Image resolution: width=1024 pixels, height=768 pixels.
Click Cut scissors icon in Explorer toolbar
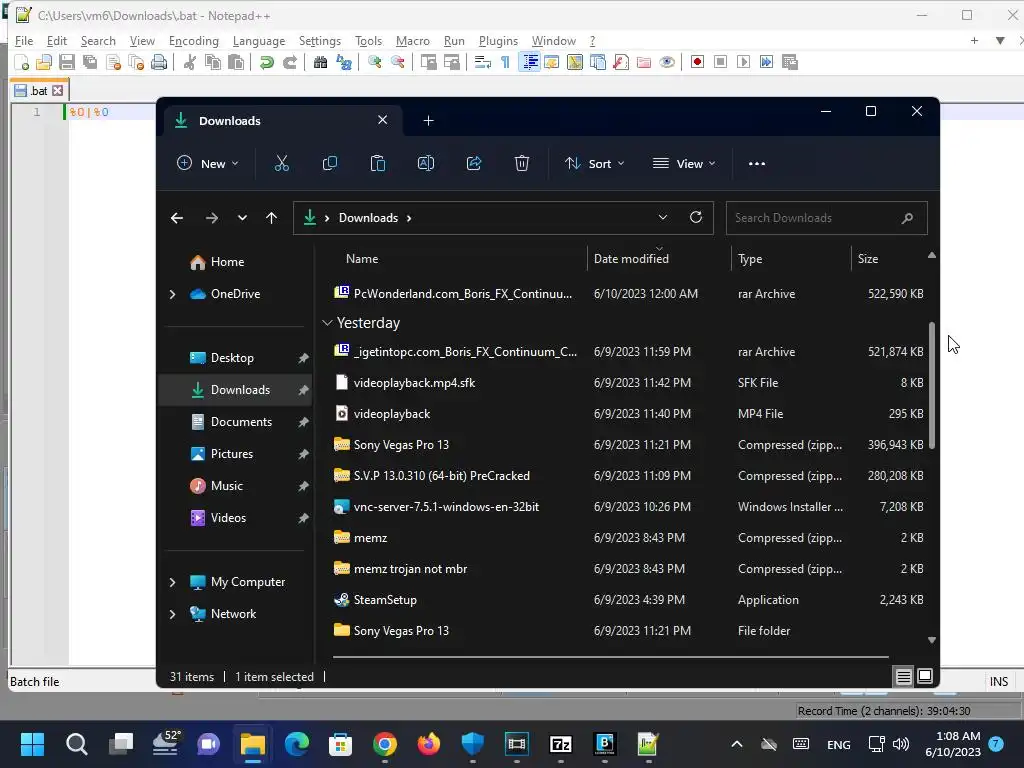click(281, 163)
